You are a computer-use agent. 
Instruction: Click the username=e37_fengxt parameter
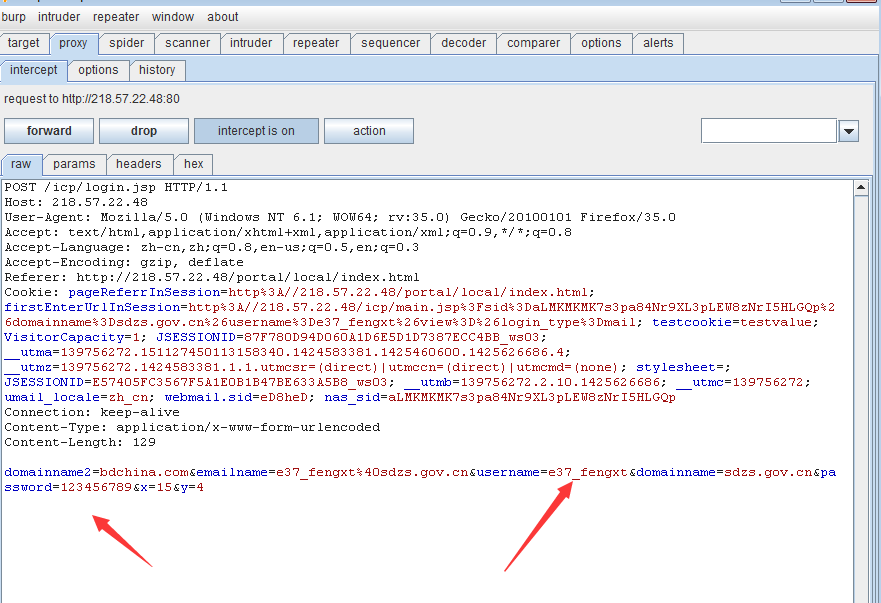pos(552,472)
